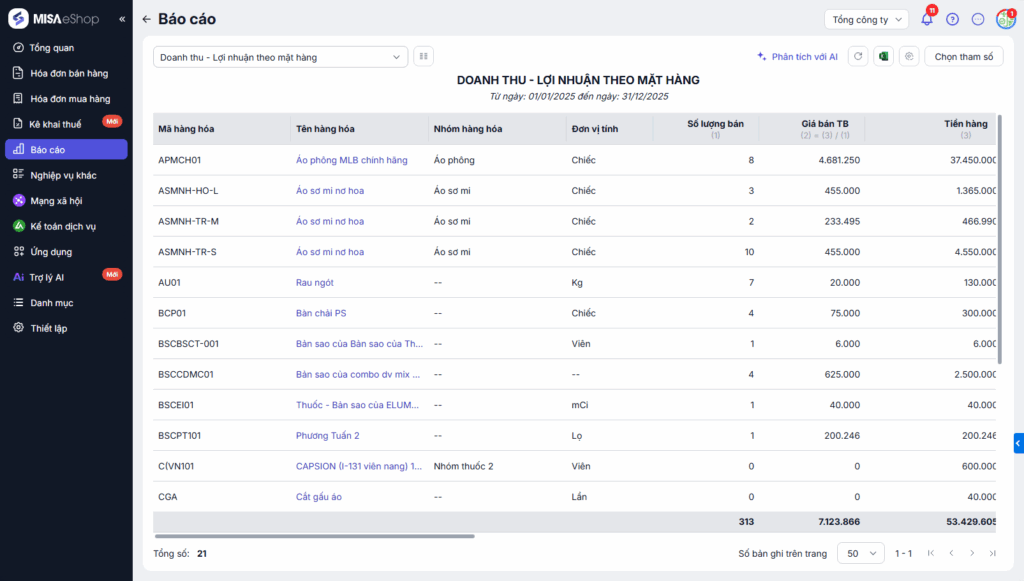Open the notifications bell
Viewport: 1024px width, 581px height.
click(927, 19)
